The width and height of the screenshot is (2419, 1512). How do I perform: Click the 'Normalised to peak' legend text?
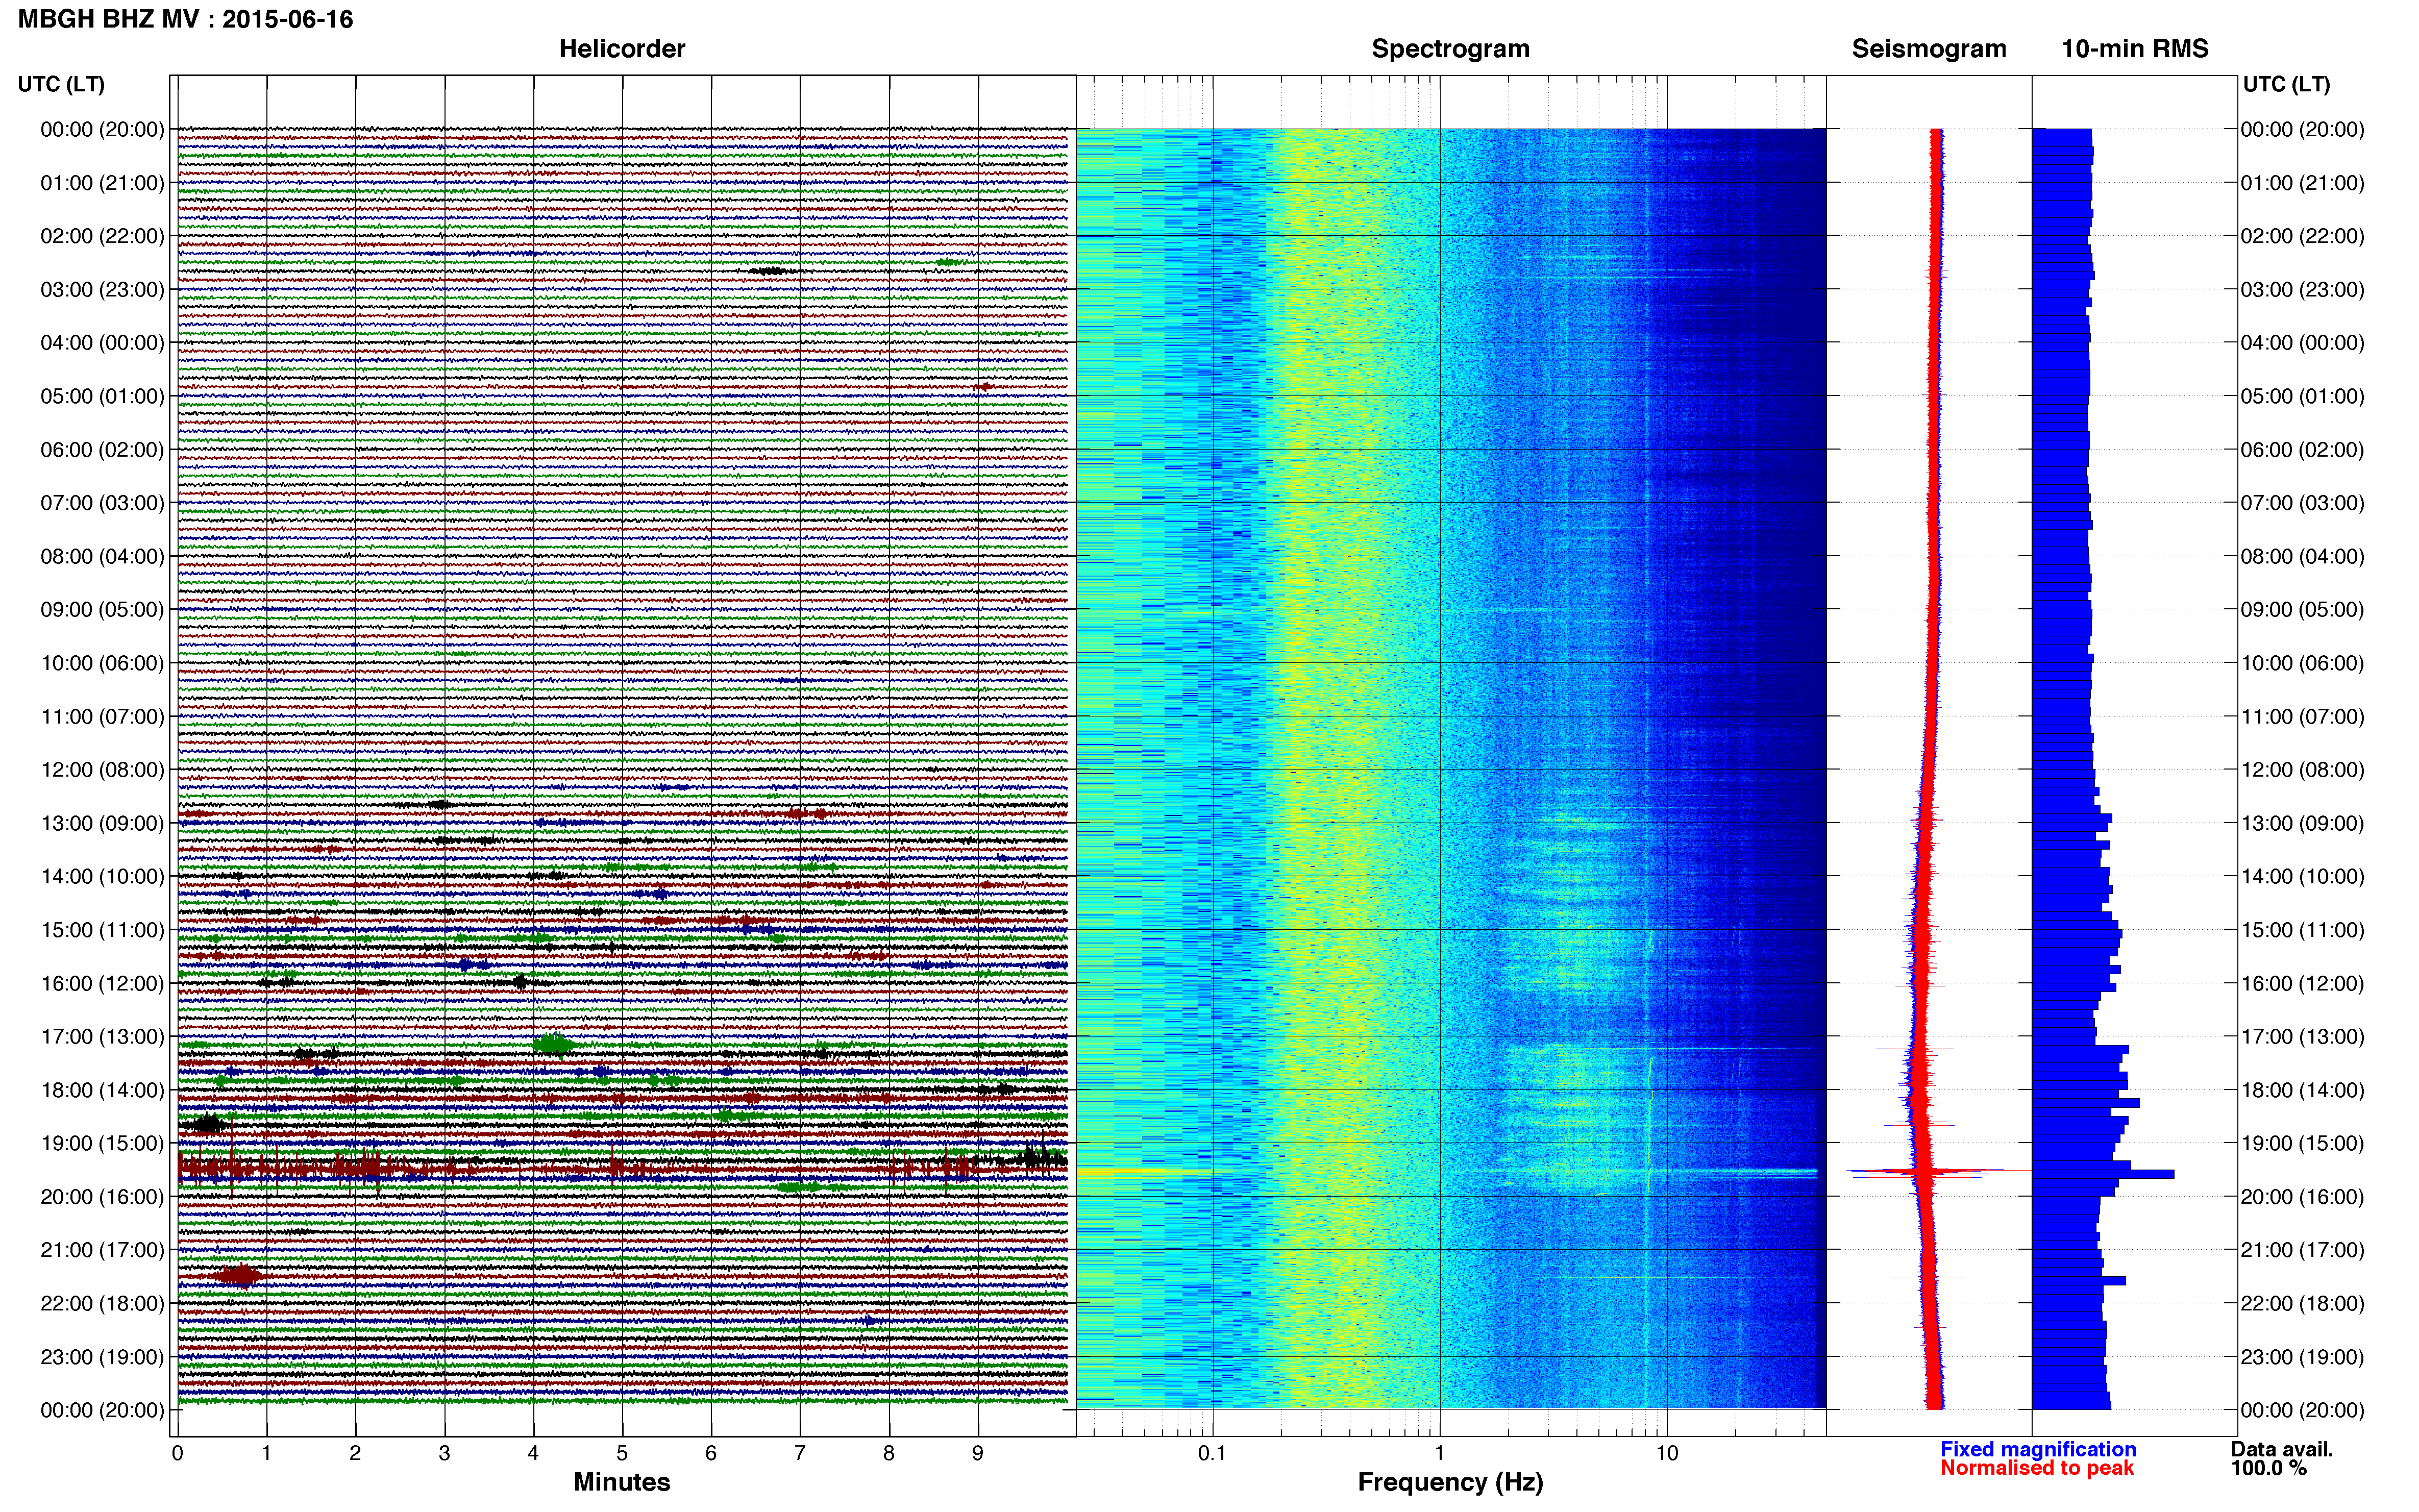pyautogui.click(x=2037, y=1468)
